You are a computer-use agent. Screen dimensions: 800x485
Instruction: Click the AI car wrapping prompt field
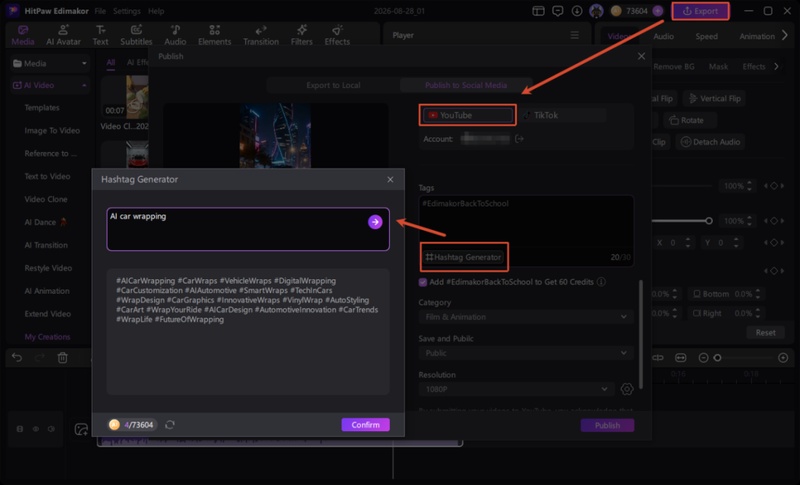(248, 229)
